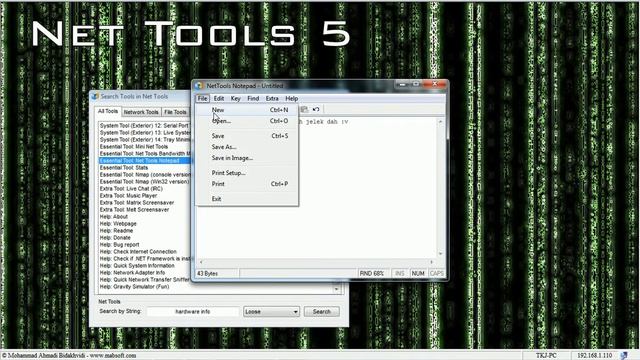640x360 pixels.
Task: Click the 43 Bytes status bar cell
Action: pyautogui.click(x=216, y=273)
